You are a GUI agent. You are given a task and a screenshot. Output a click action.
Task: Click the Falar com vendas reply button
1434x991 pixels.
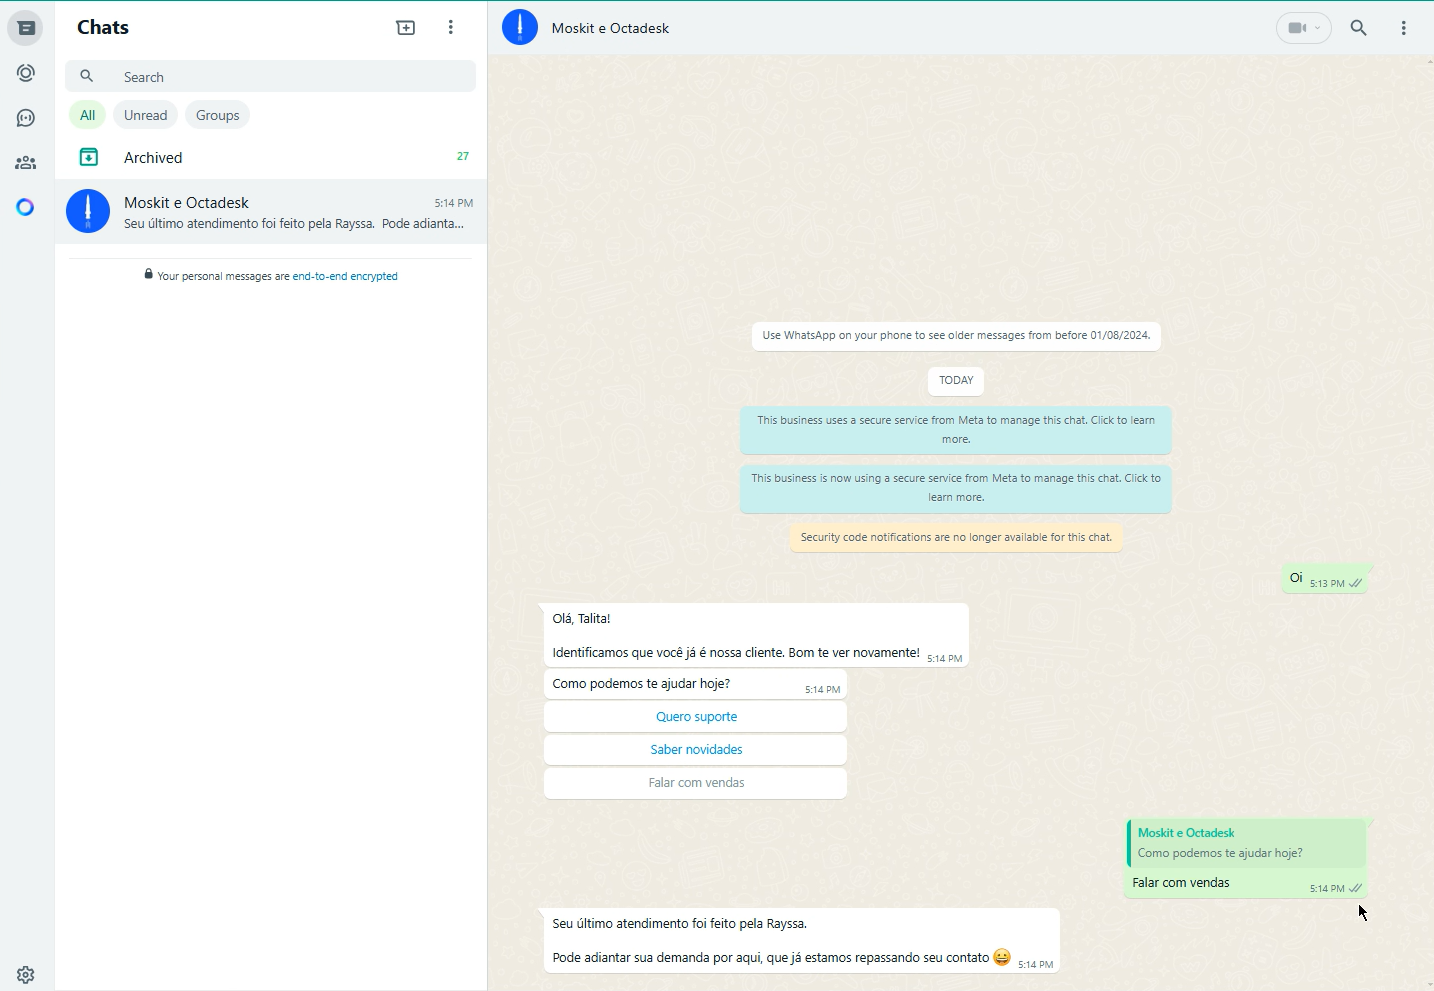(x=696, y=783)
